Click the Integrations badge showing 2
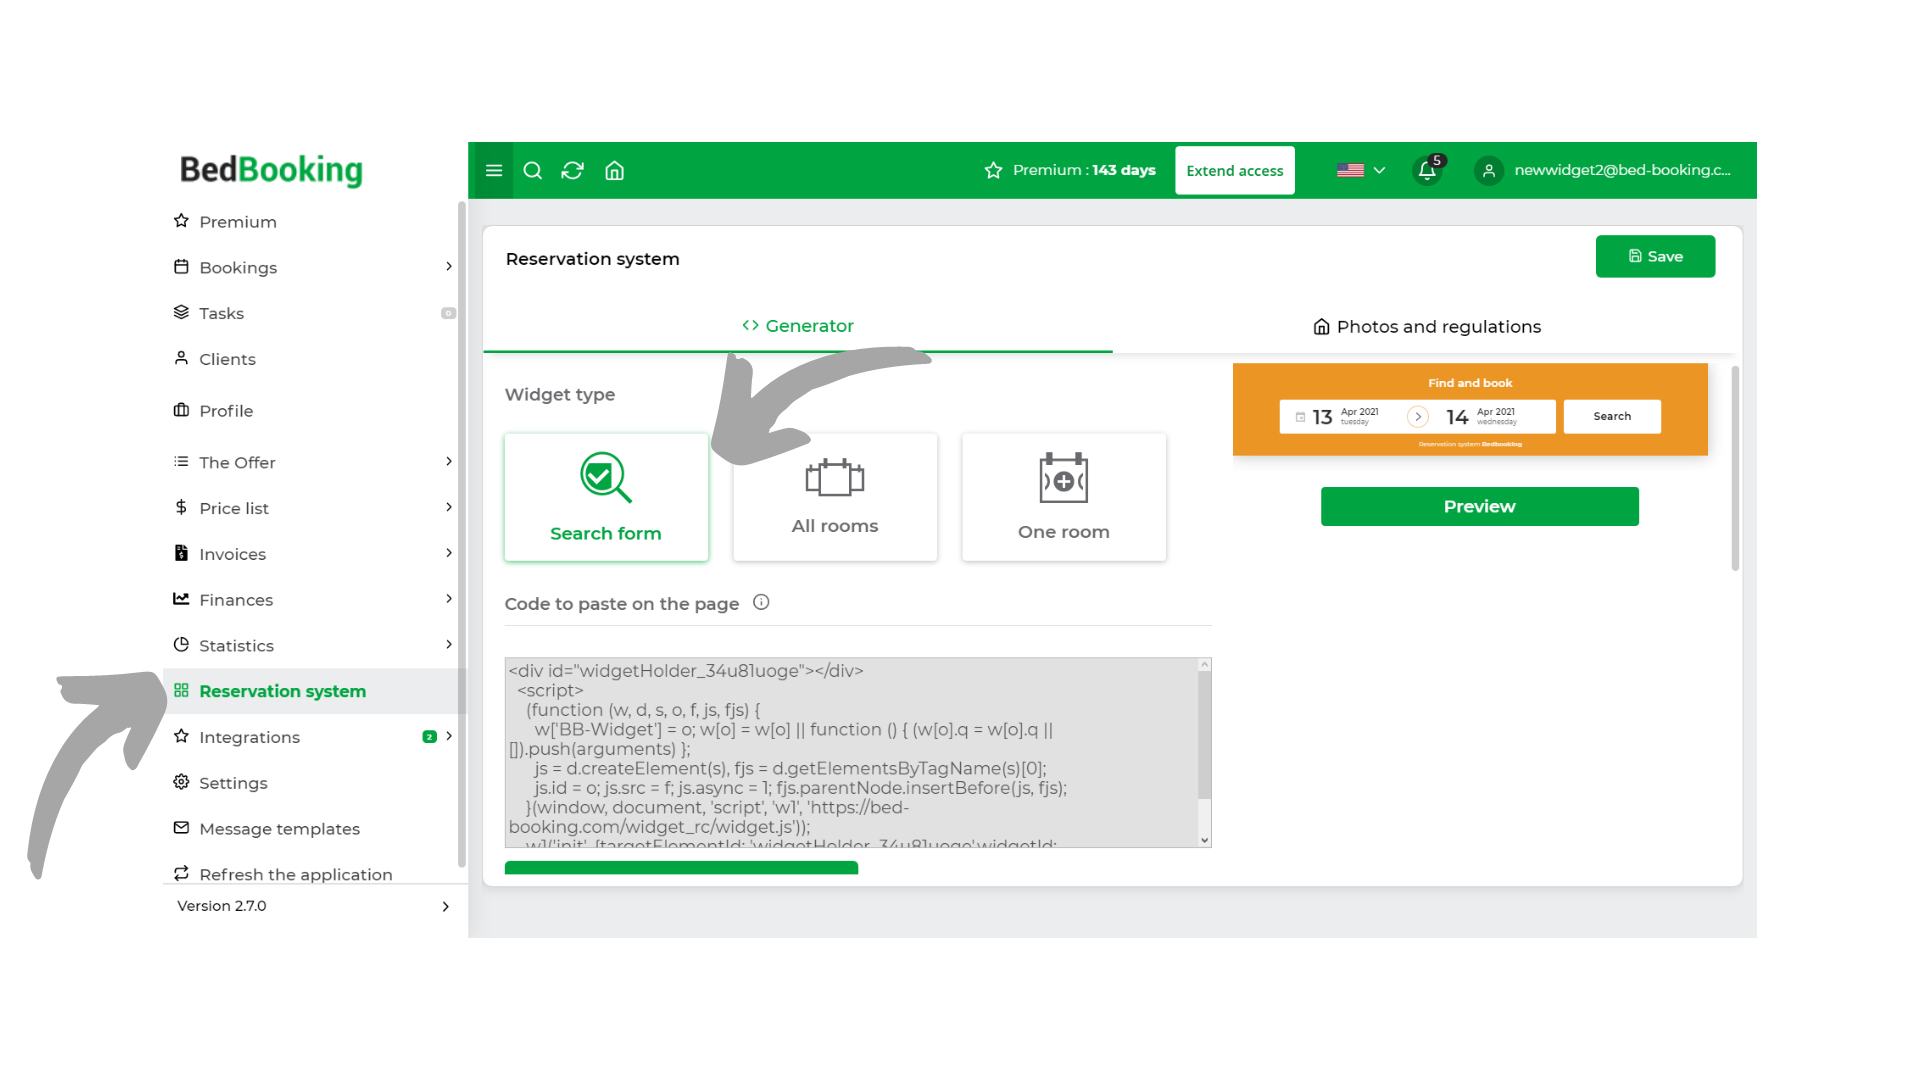This screenshot has width=1920, height=1080. [x=430, y=737]
